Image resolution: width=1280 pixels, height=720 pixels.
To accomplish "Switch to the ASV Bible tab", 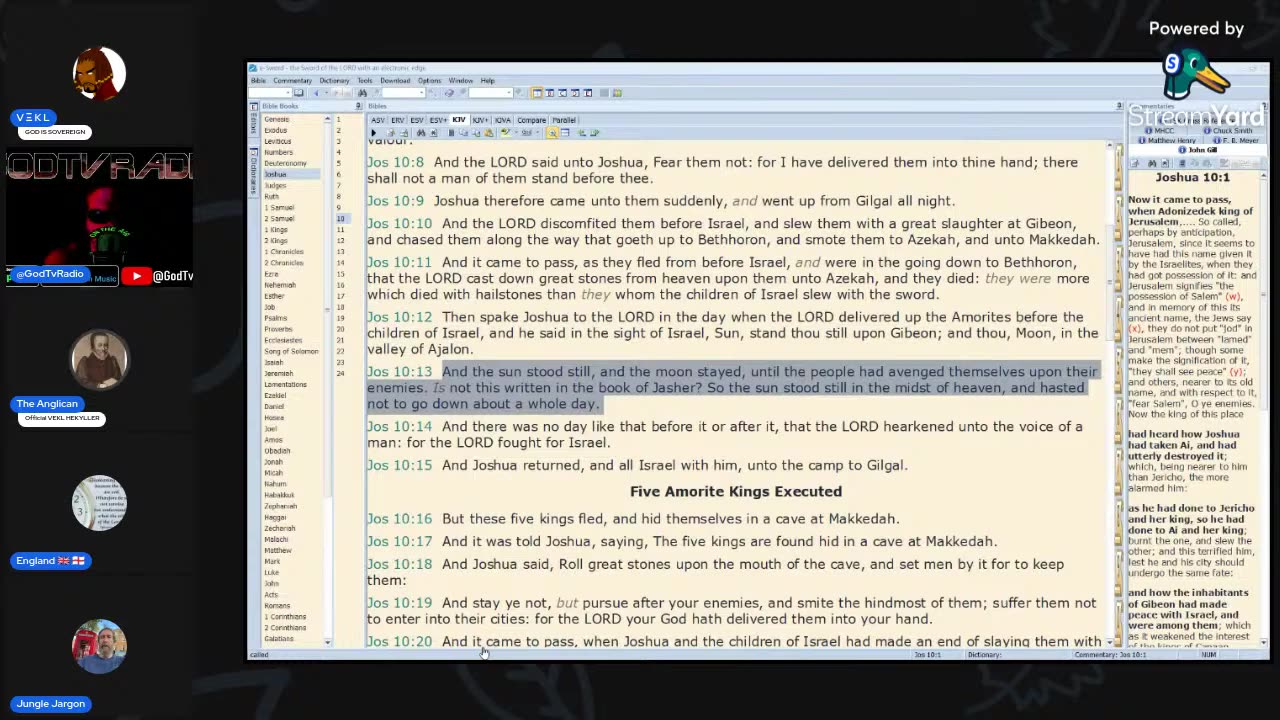I will click(378, 120).
